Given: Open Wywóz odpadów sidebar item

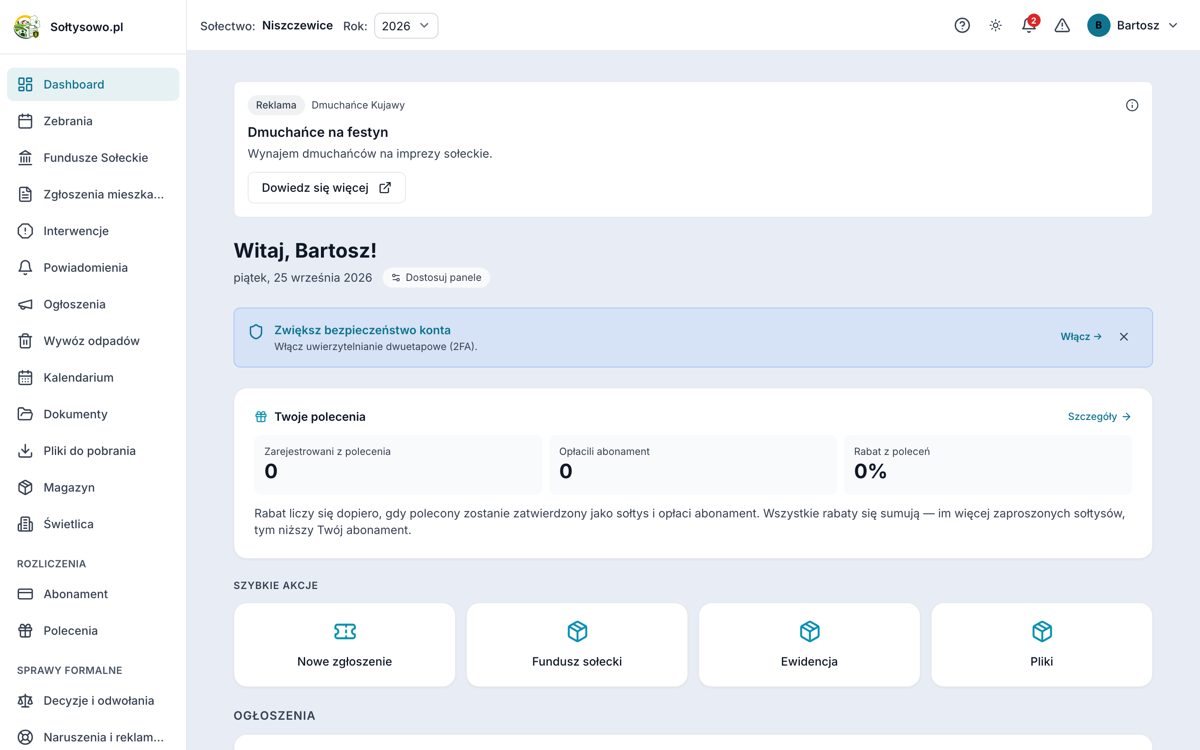Looking at the screenshot, I should point(93,341).
